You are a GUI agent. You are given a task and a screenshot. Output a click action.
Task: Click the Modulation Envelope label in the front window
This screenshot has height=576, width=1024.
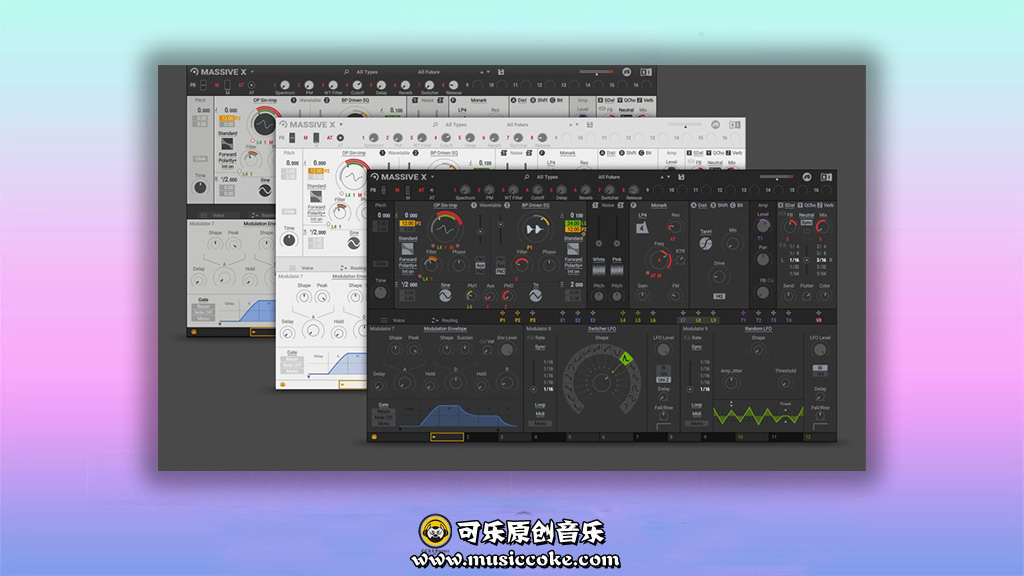tap(445, 328)
